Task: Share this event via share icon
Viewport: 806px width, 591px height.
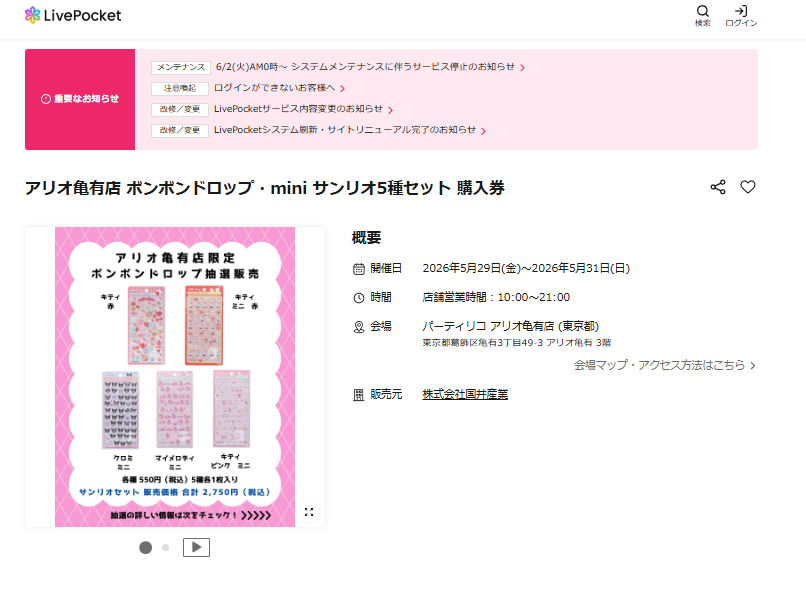Action: [x=718, y=187]
